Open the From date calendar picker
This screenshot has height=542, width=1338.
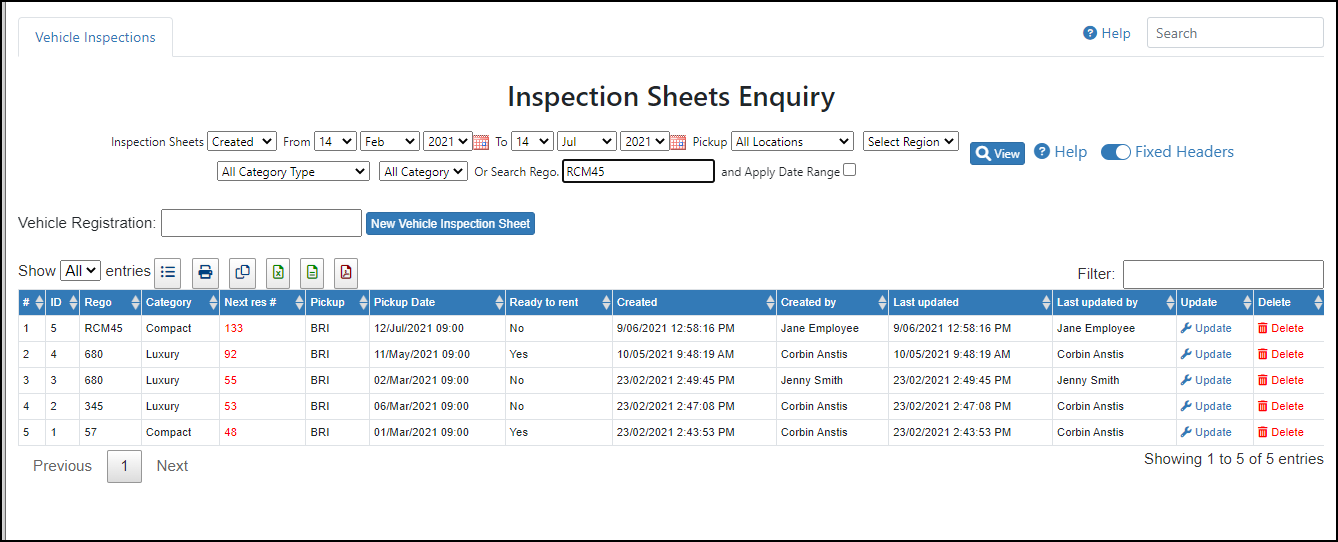[x=481, y=142]
